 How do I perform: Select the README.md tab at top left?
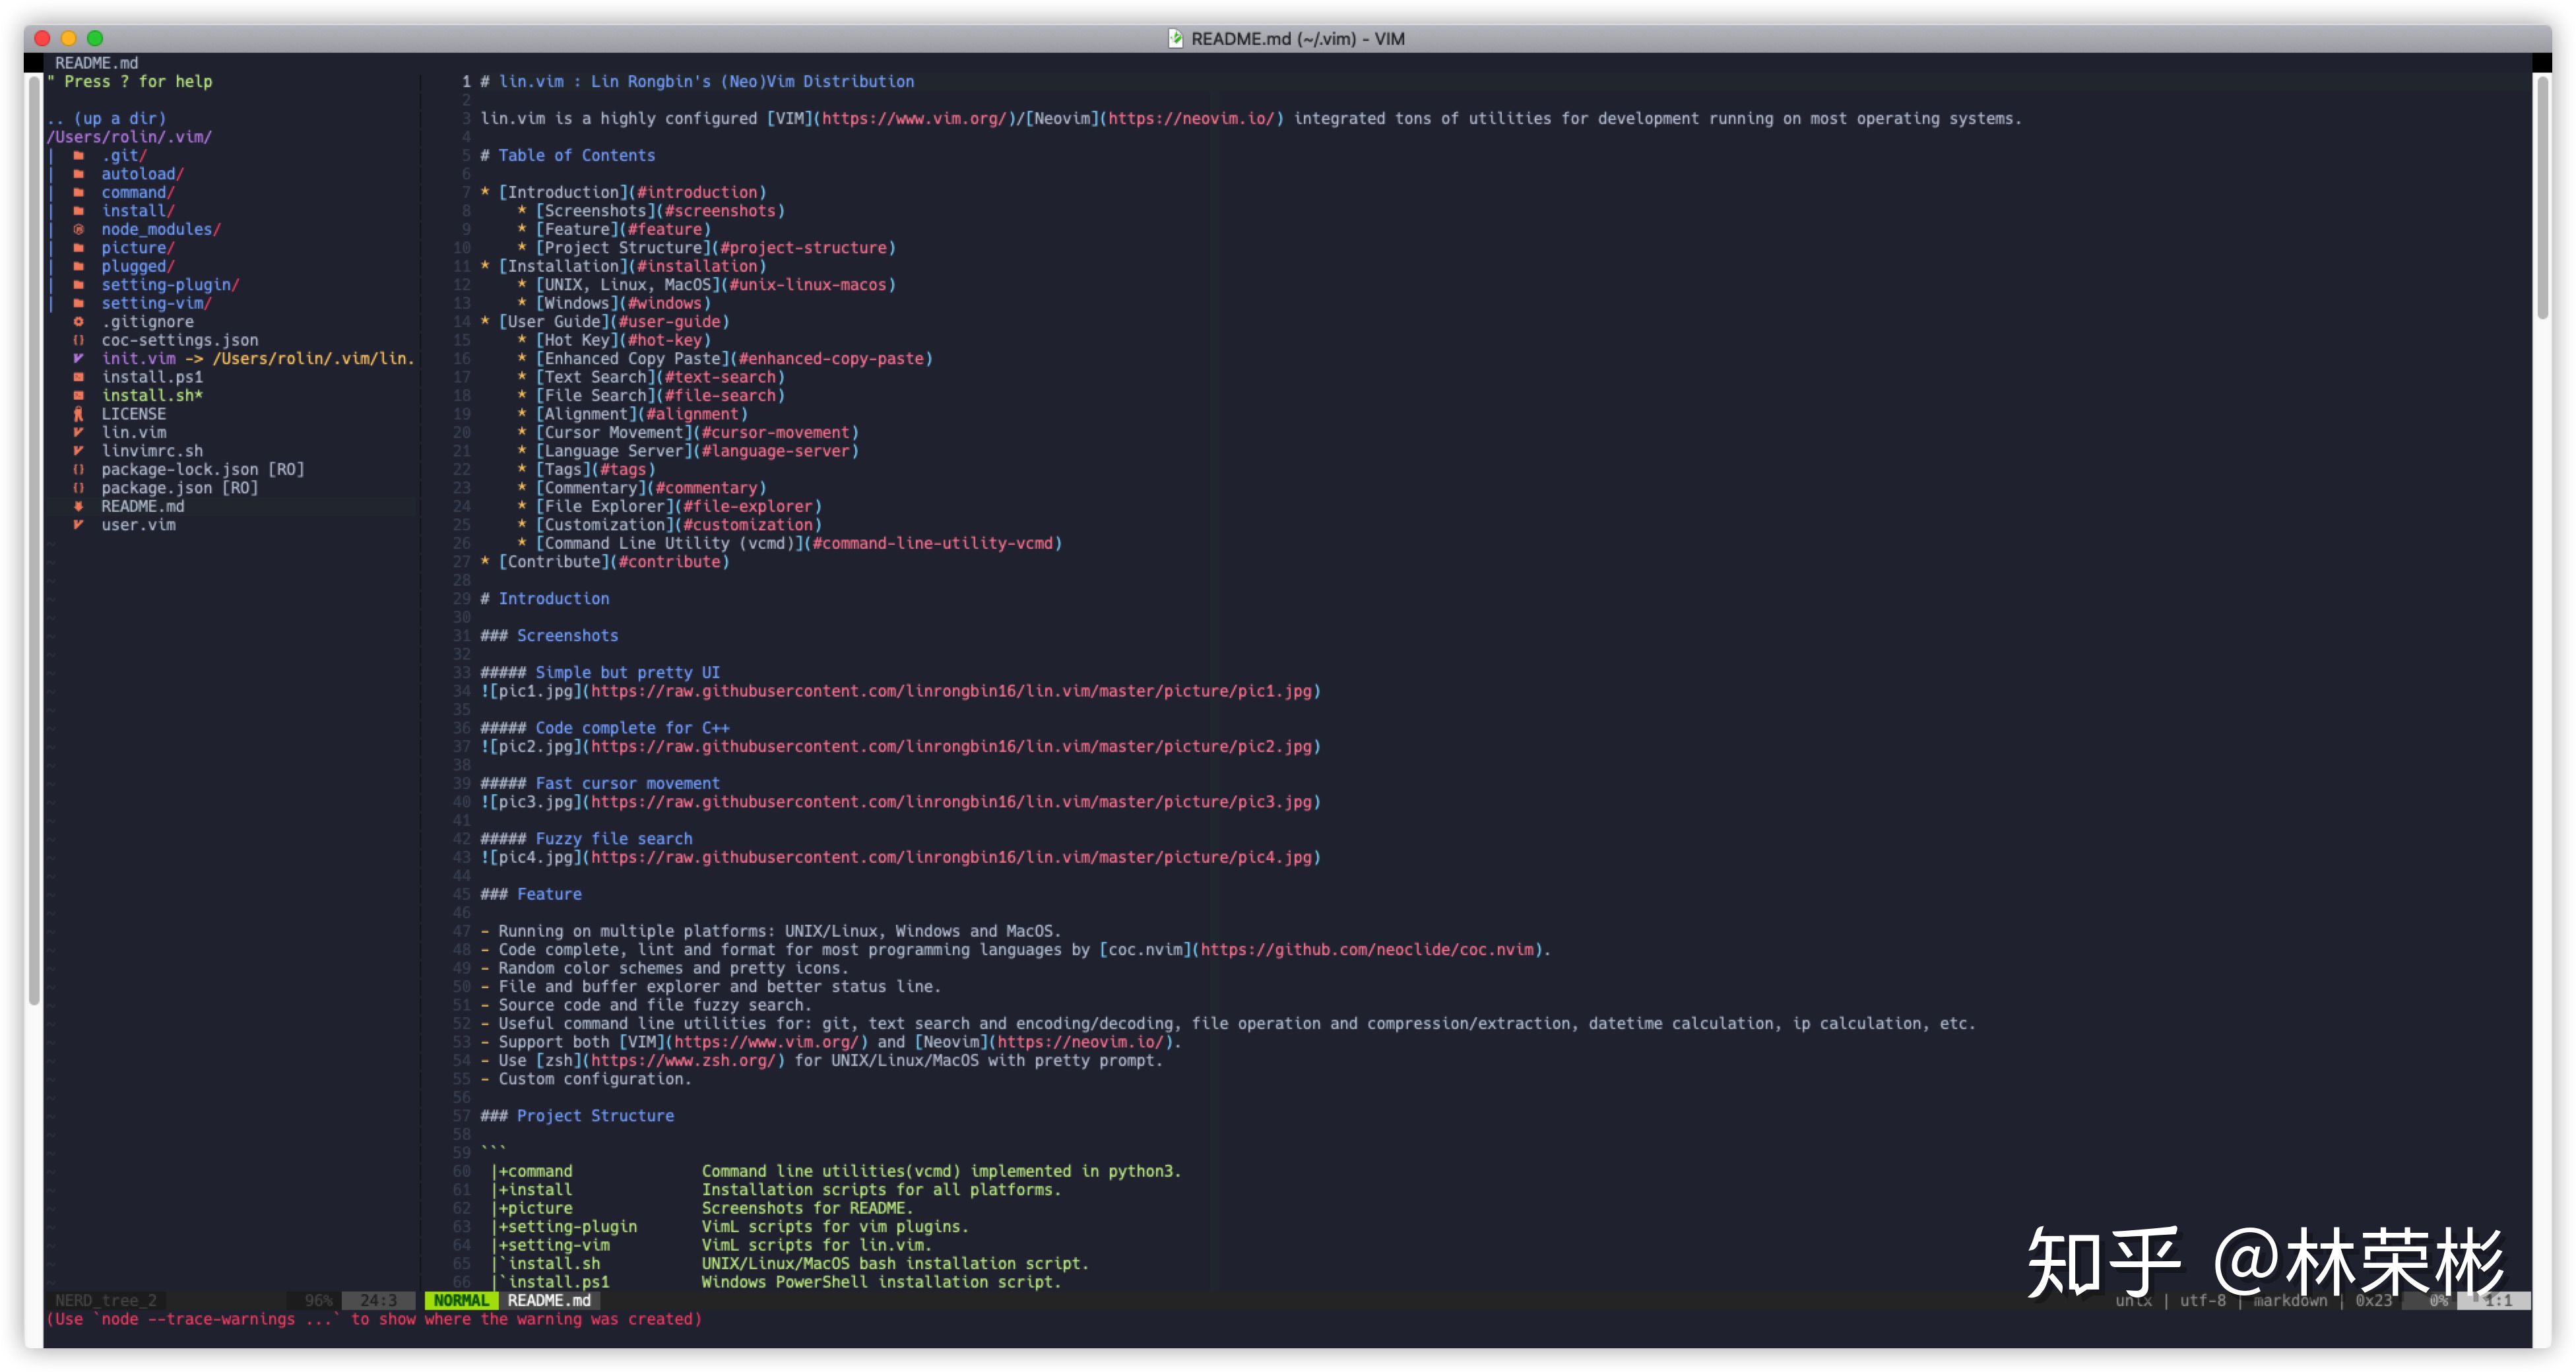point(96,62)
